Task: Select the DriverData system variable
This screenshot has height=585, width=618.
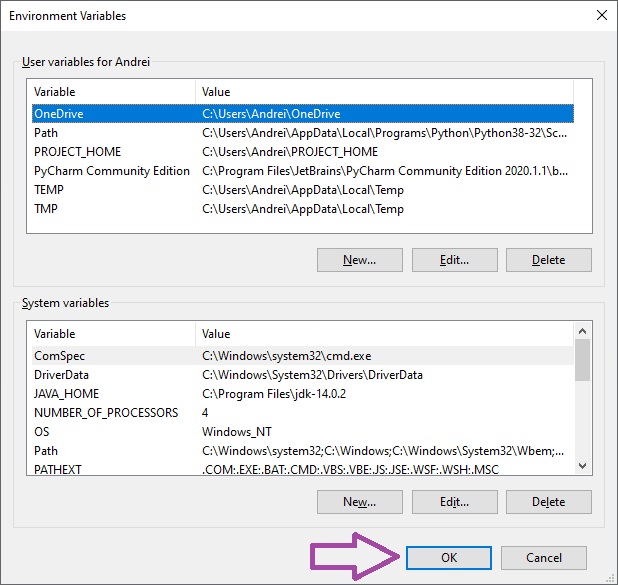Action: 303,374
